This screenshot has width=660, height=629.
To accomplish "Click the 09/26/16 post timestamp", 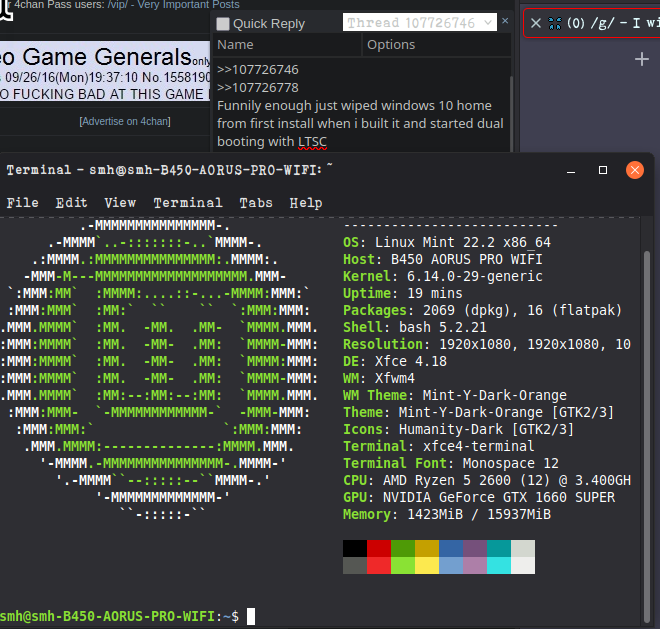I will [72, 77].
